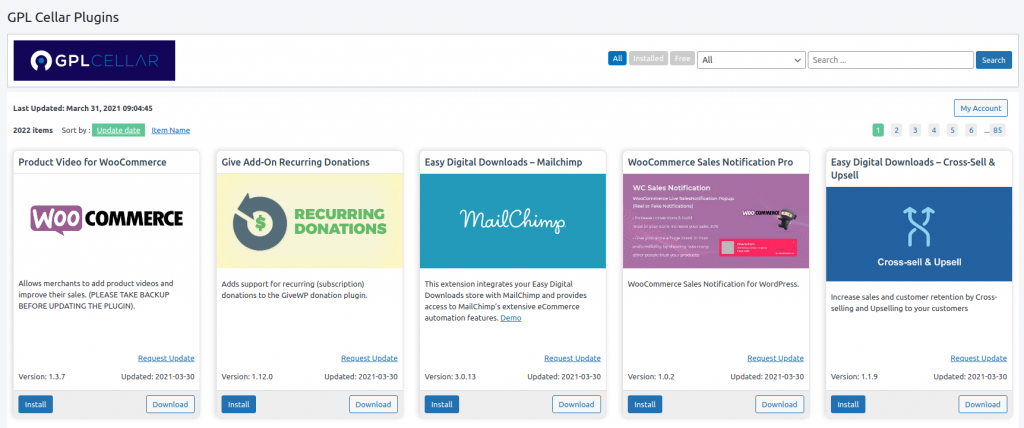Image resolution: width=1024 pixels, height=428 pixels.
Task: Click the title WooCommerce Sales Notification Pro
Action: (x=711, y=162)
